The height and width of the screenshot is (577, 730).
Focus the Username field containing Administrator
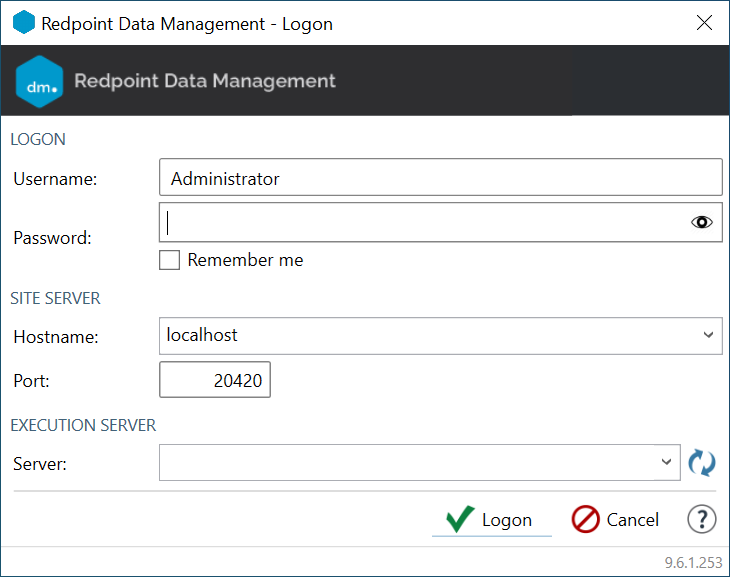440,179
